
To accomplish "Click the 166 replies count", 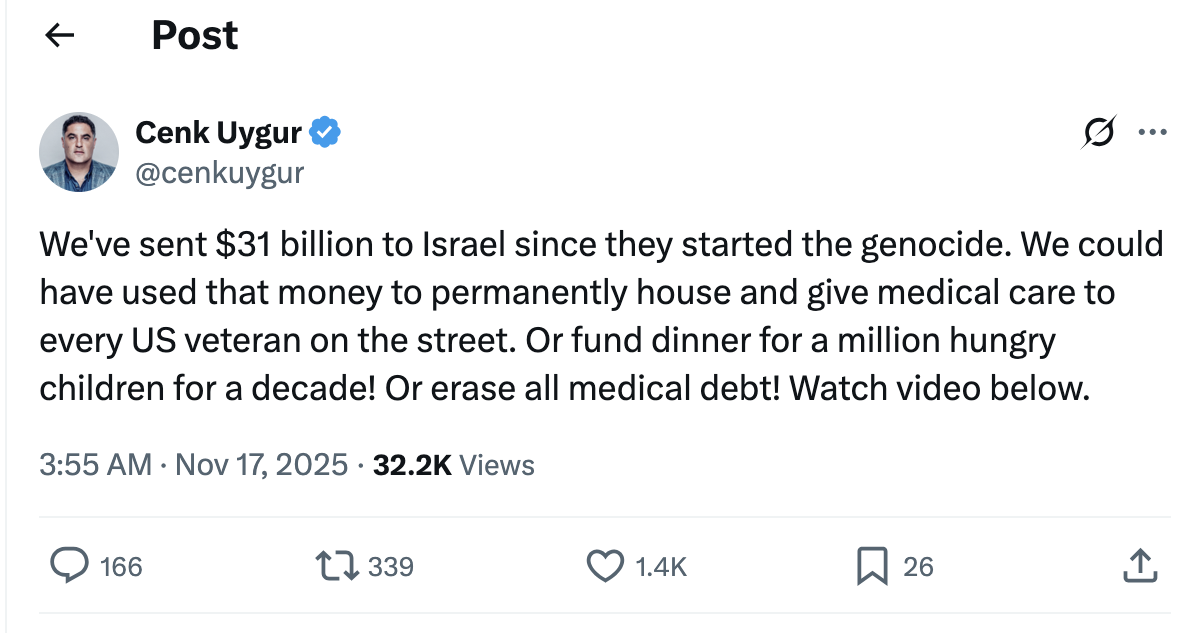I will pos(121,567).
